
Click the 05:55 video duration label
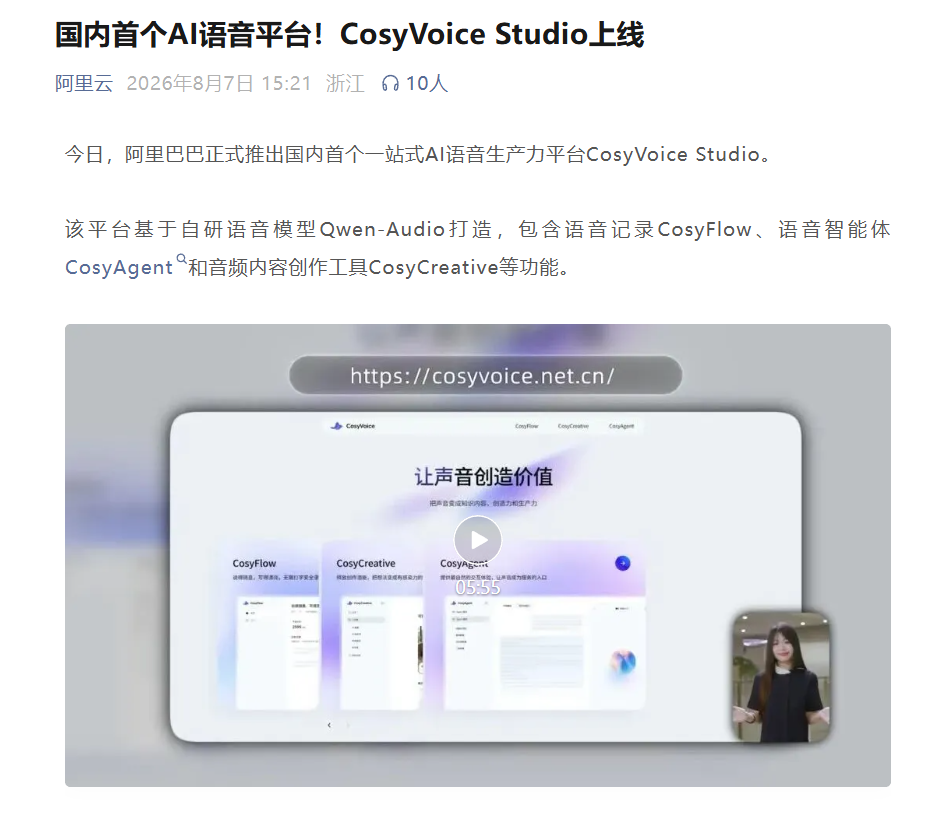pyautogui.click(x=478, y=587)
